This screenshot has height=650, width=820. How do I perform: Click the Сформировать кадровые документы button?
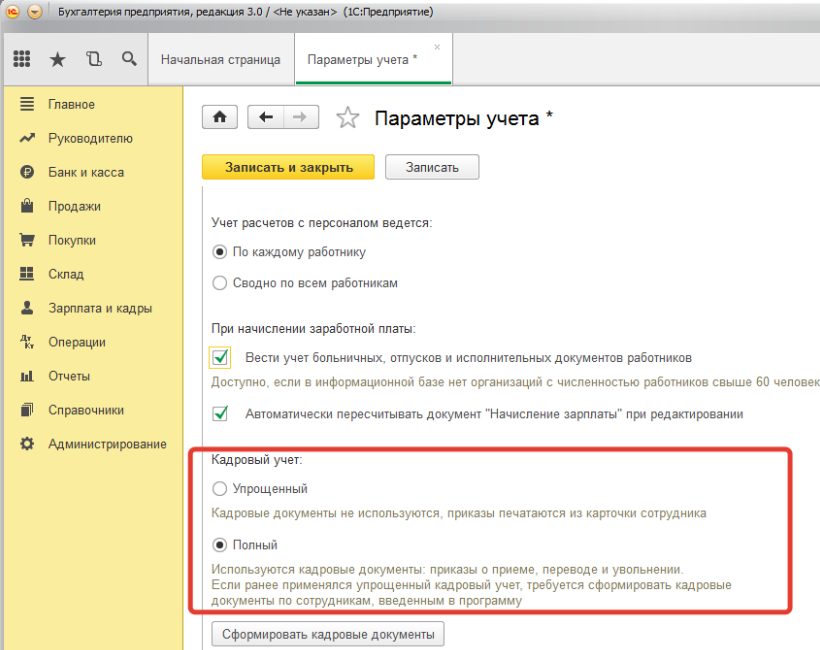pos(328,634)
